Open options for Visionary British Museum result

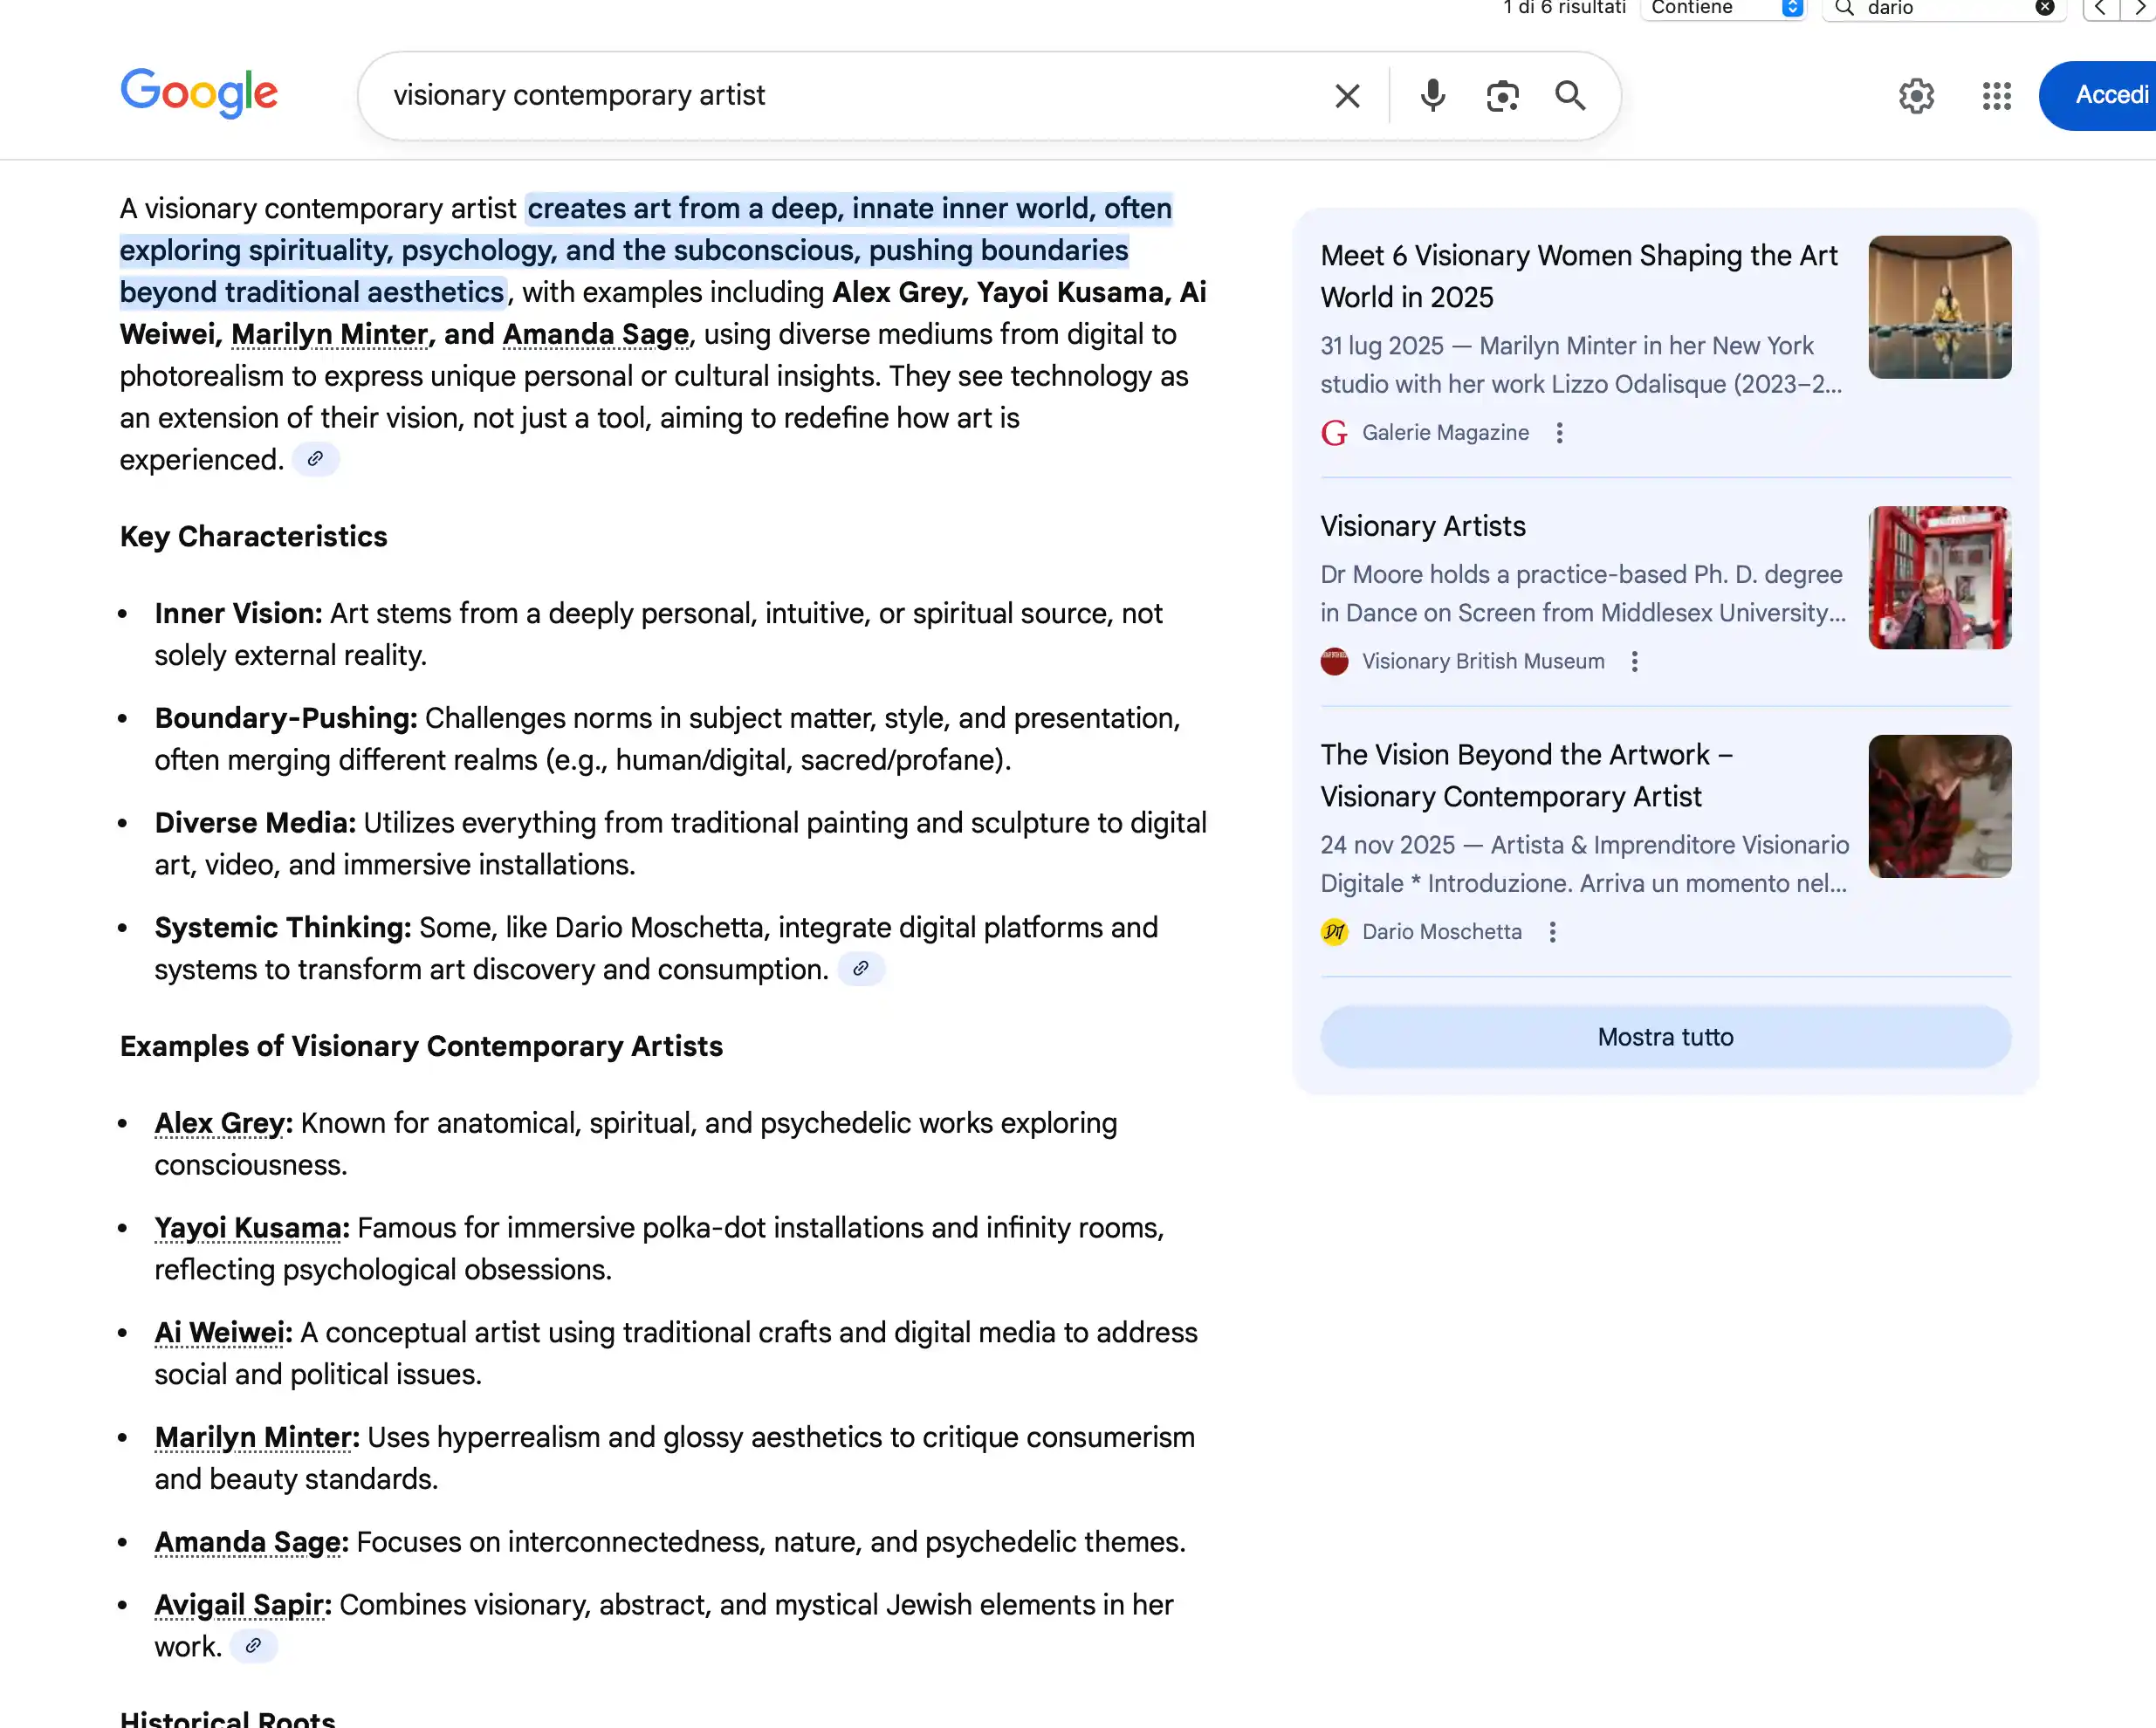(1635, 661)
